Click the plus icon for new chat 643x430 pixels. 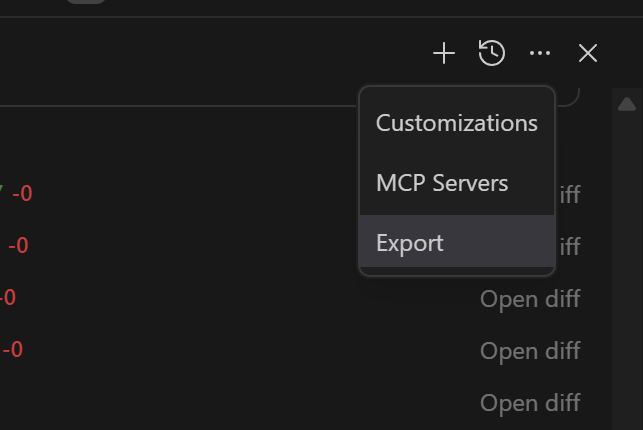pyautogui.click(x=444, y=53)
